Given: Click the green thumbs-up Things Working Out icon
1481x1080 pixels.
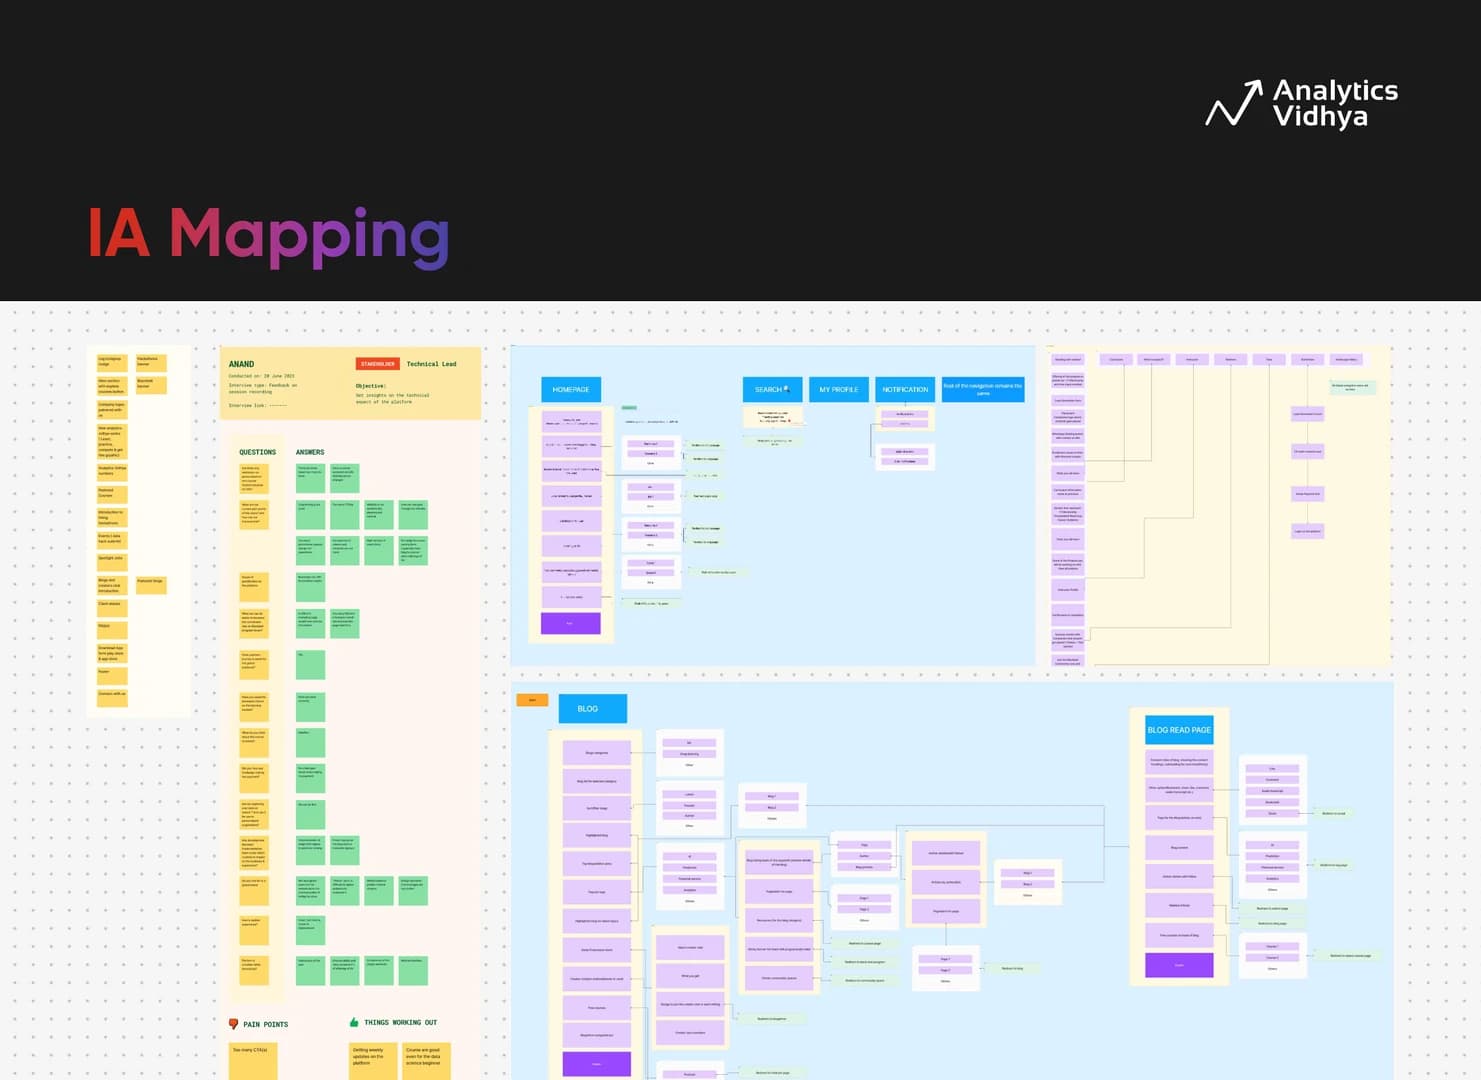Looking at the screenshot, I should point(354,1022).
